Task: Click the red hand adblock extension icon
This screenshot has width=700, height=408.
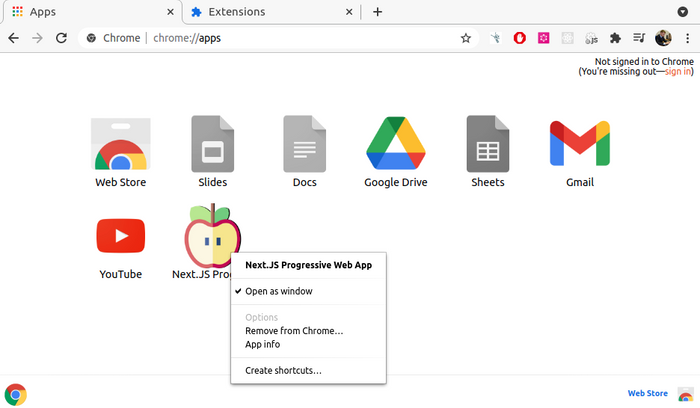Action: pos(520,38)
